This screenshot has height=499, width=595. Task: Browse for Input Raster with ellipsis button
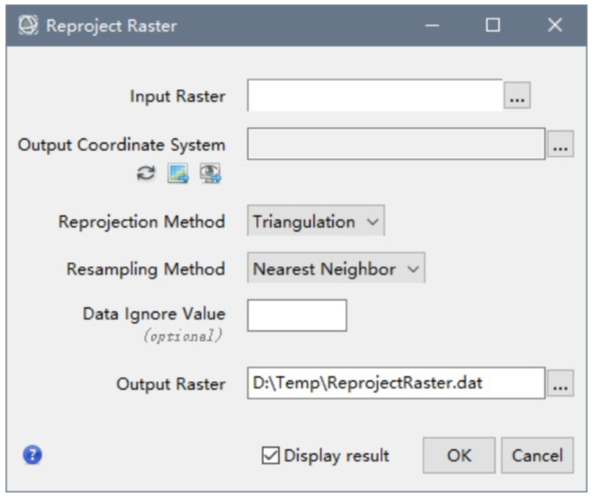pos(517,95)
